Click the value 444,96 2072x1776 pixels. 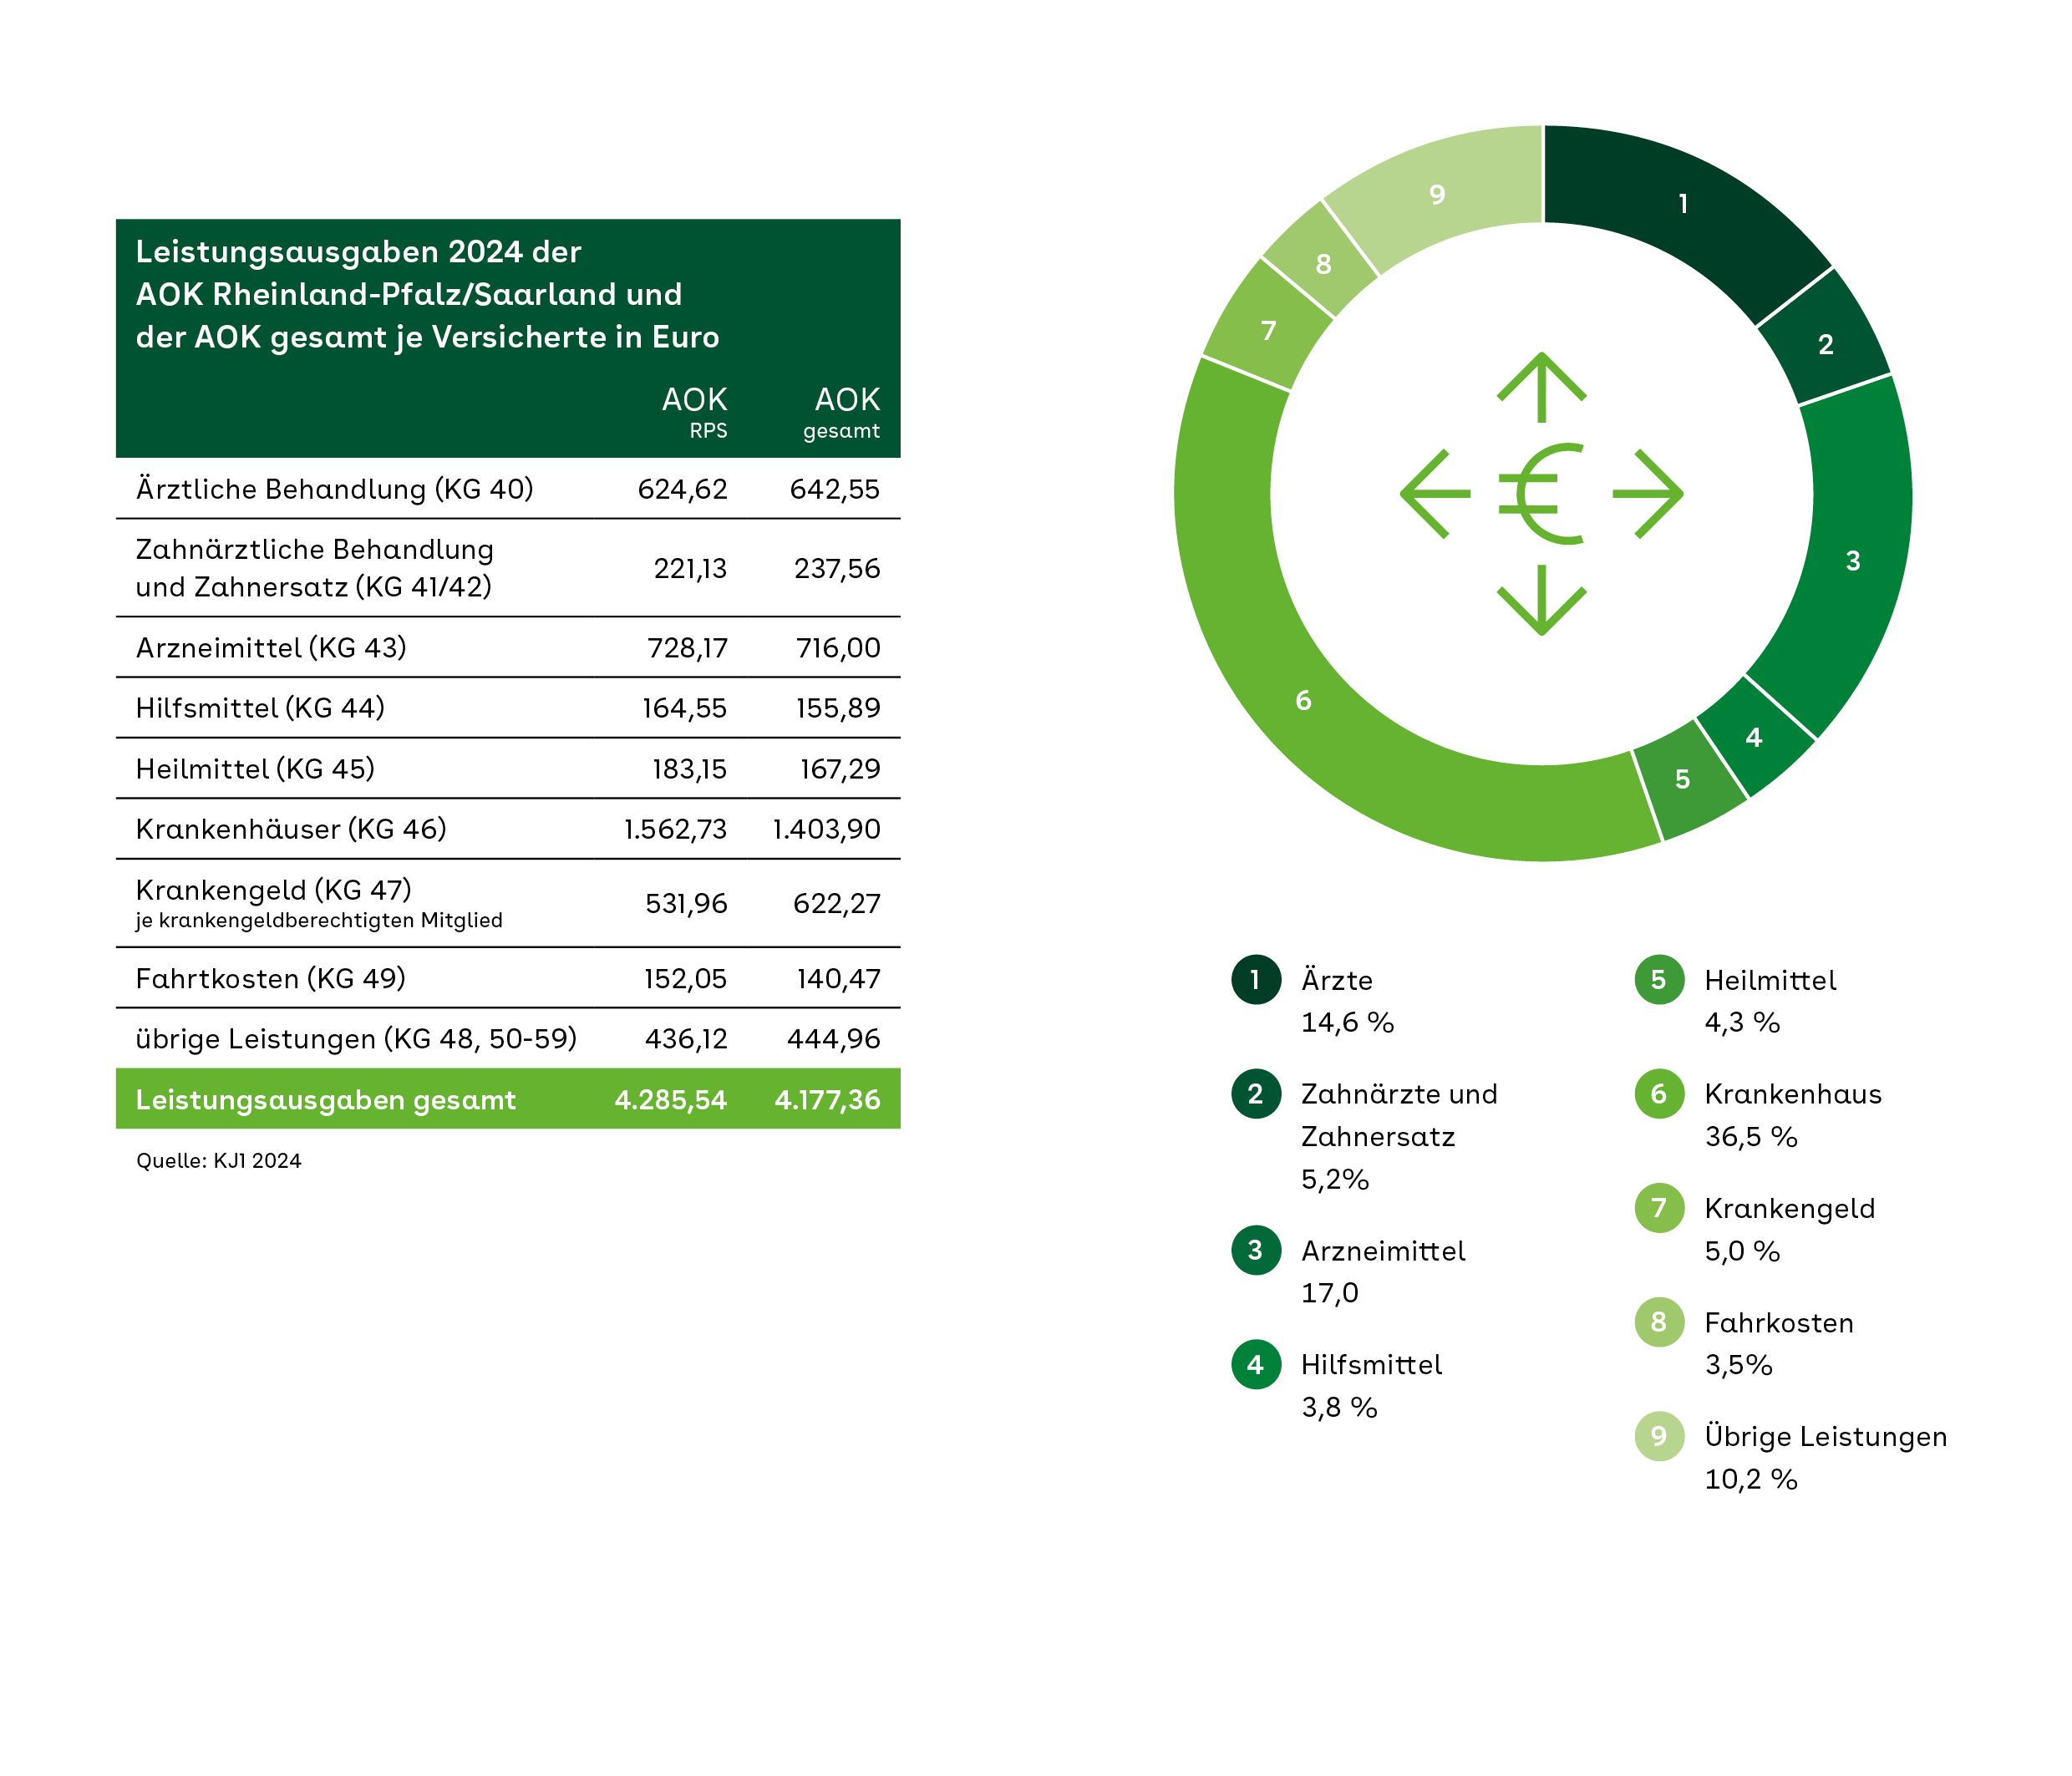834,1039
